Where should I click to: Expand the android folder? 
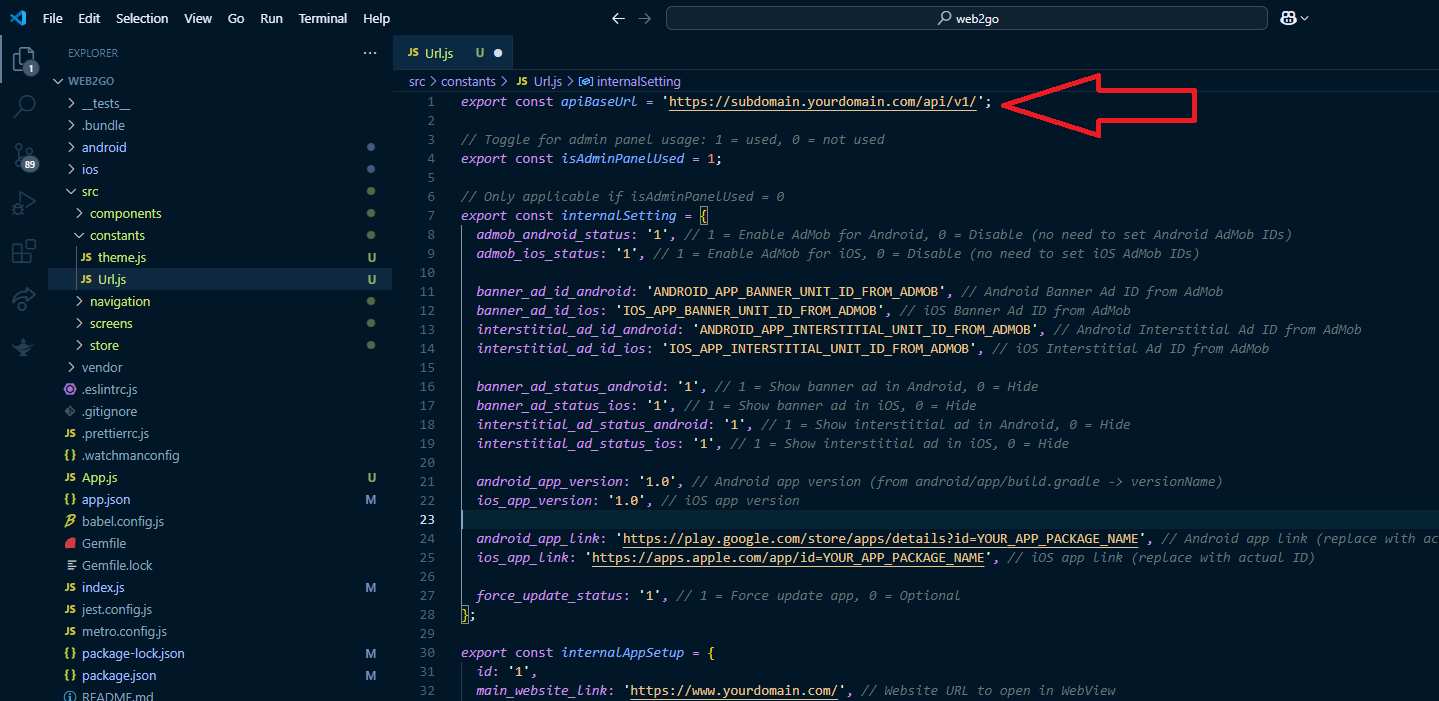[x=104, y=147]
